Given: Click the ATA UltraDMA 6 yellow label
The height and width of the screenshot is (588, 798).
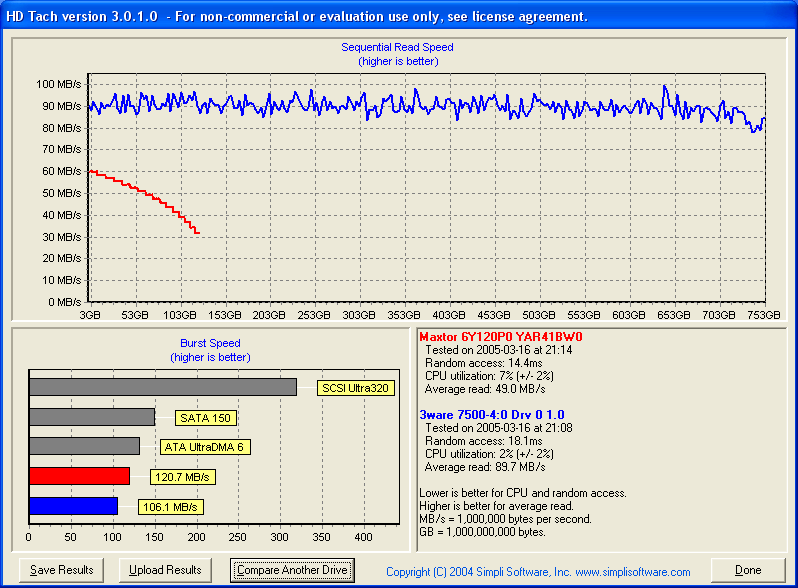Looking at the screenshot, I should click(205, 447).
